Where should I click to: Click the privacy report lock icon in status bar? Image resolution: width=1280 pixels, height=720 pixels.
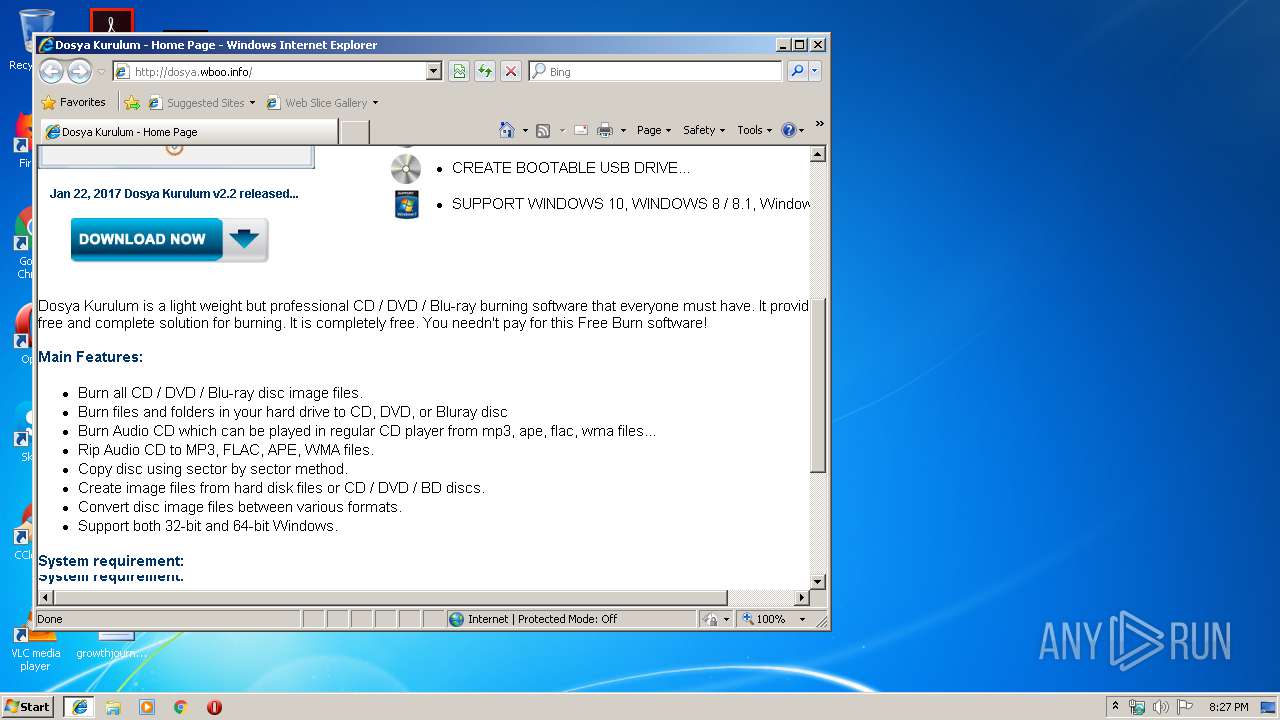click(x=710, y=619)
